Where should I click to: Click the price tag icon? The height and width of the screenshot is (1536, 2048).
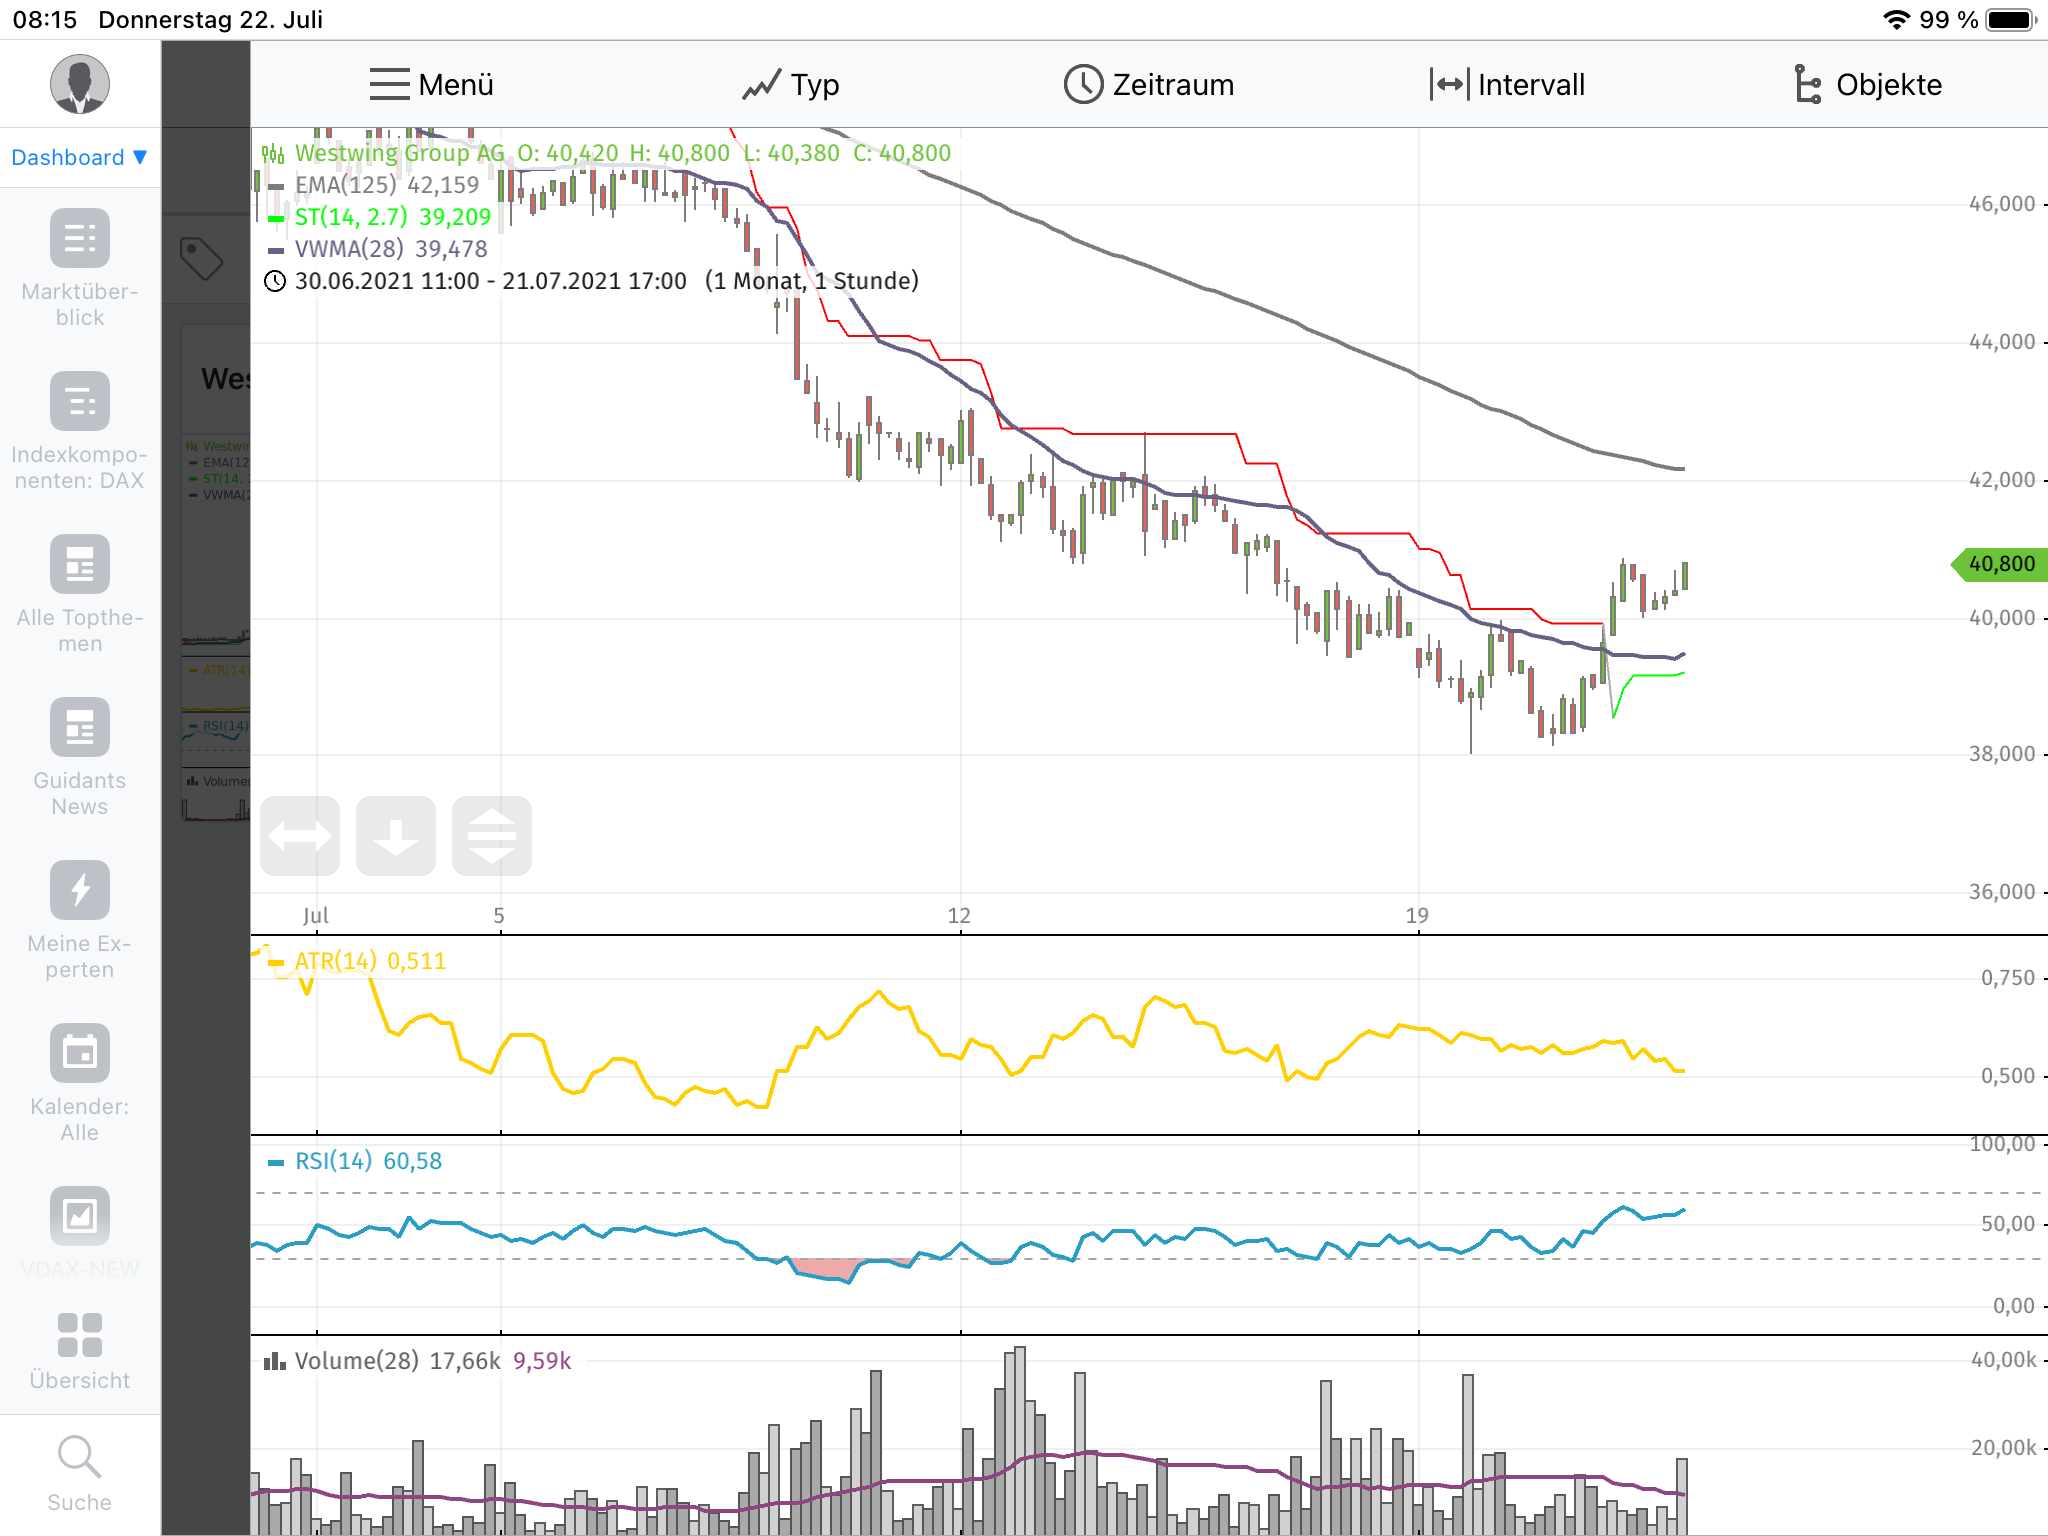pyautogui.click(x=201, y=259)
